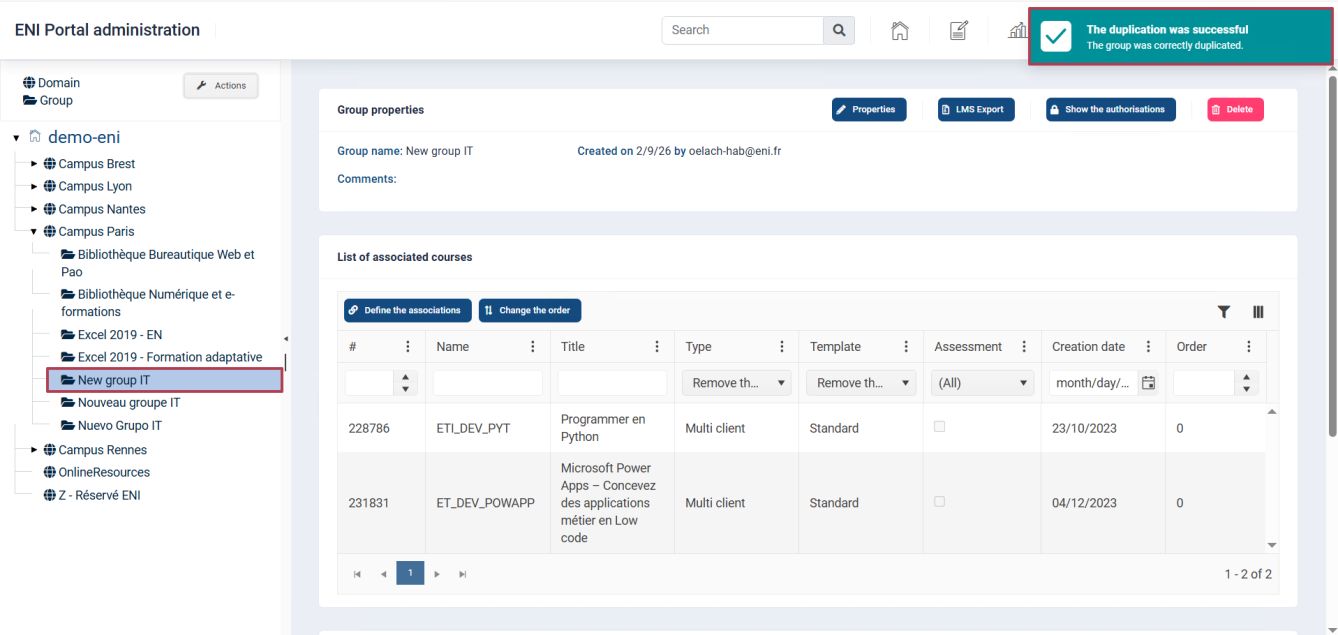Click the edit notepad icon in header

[x=958, y=30]
